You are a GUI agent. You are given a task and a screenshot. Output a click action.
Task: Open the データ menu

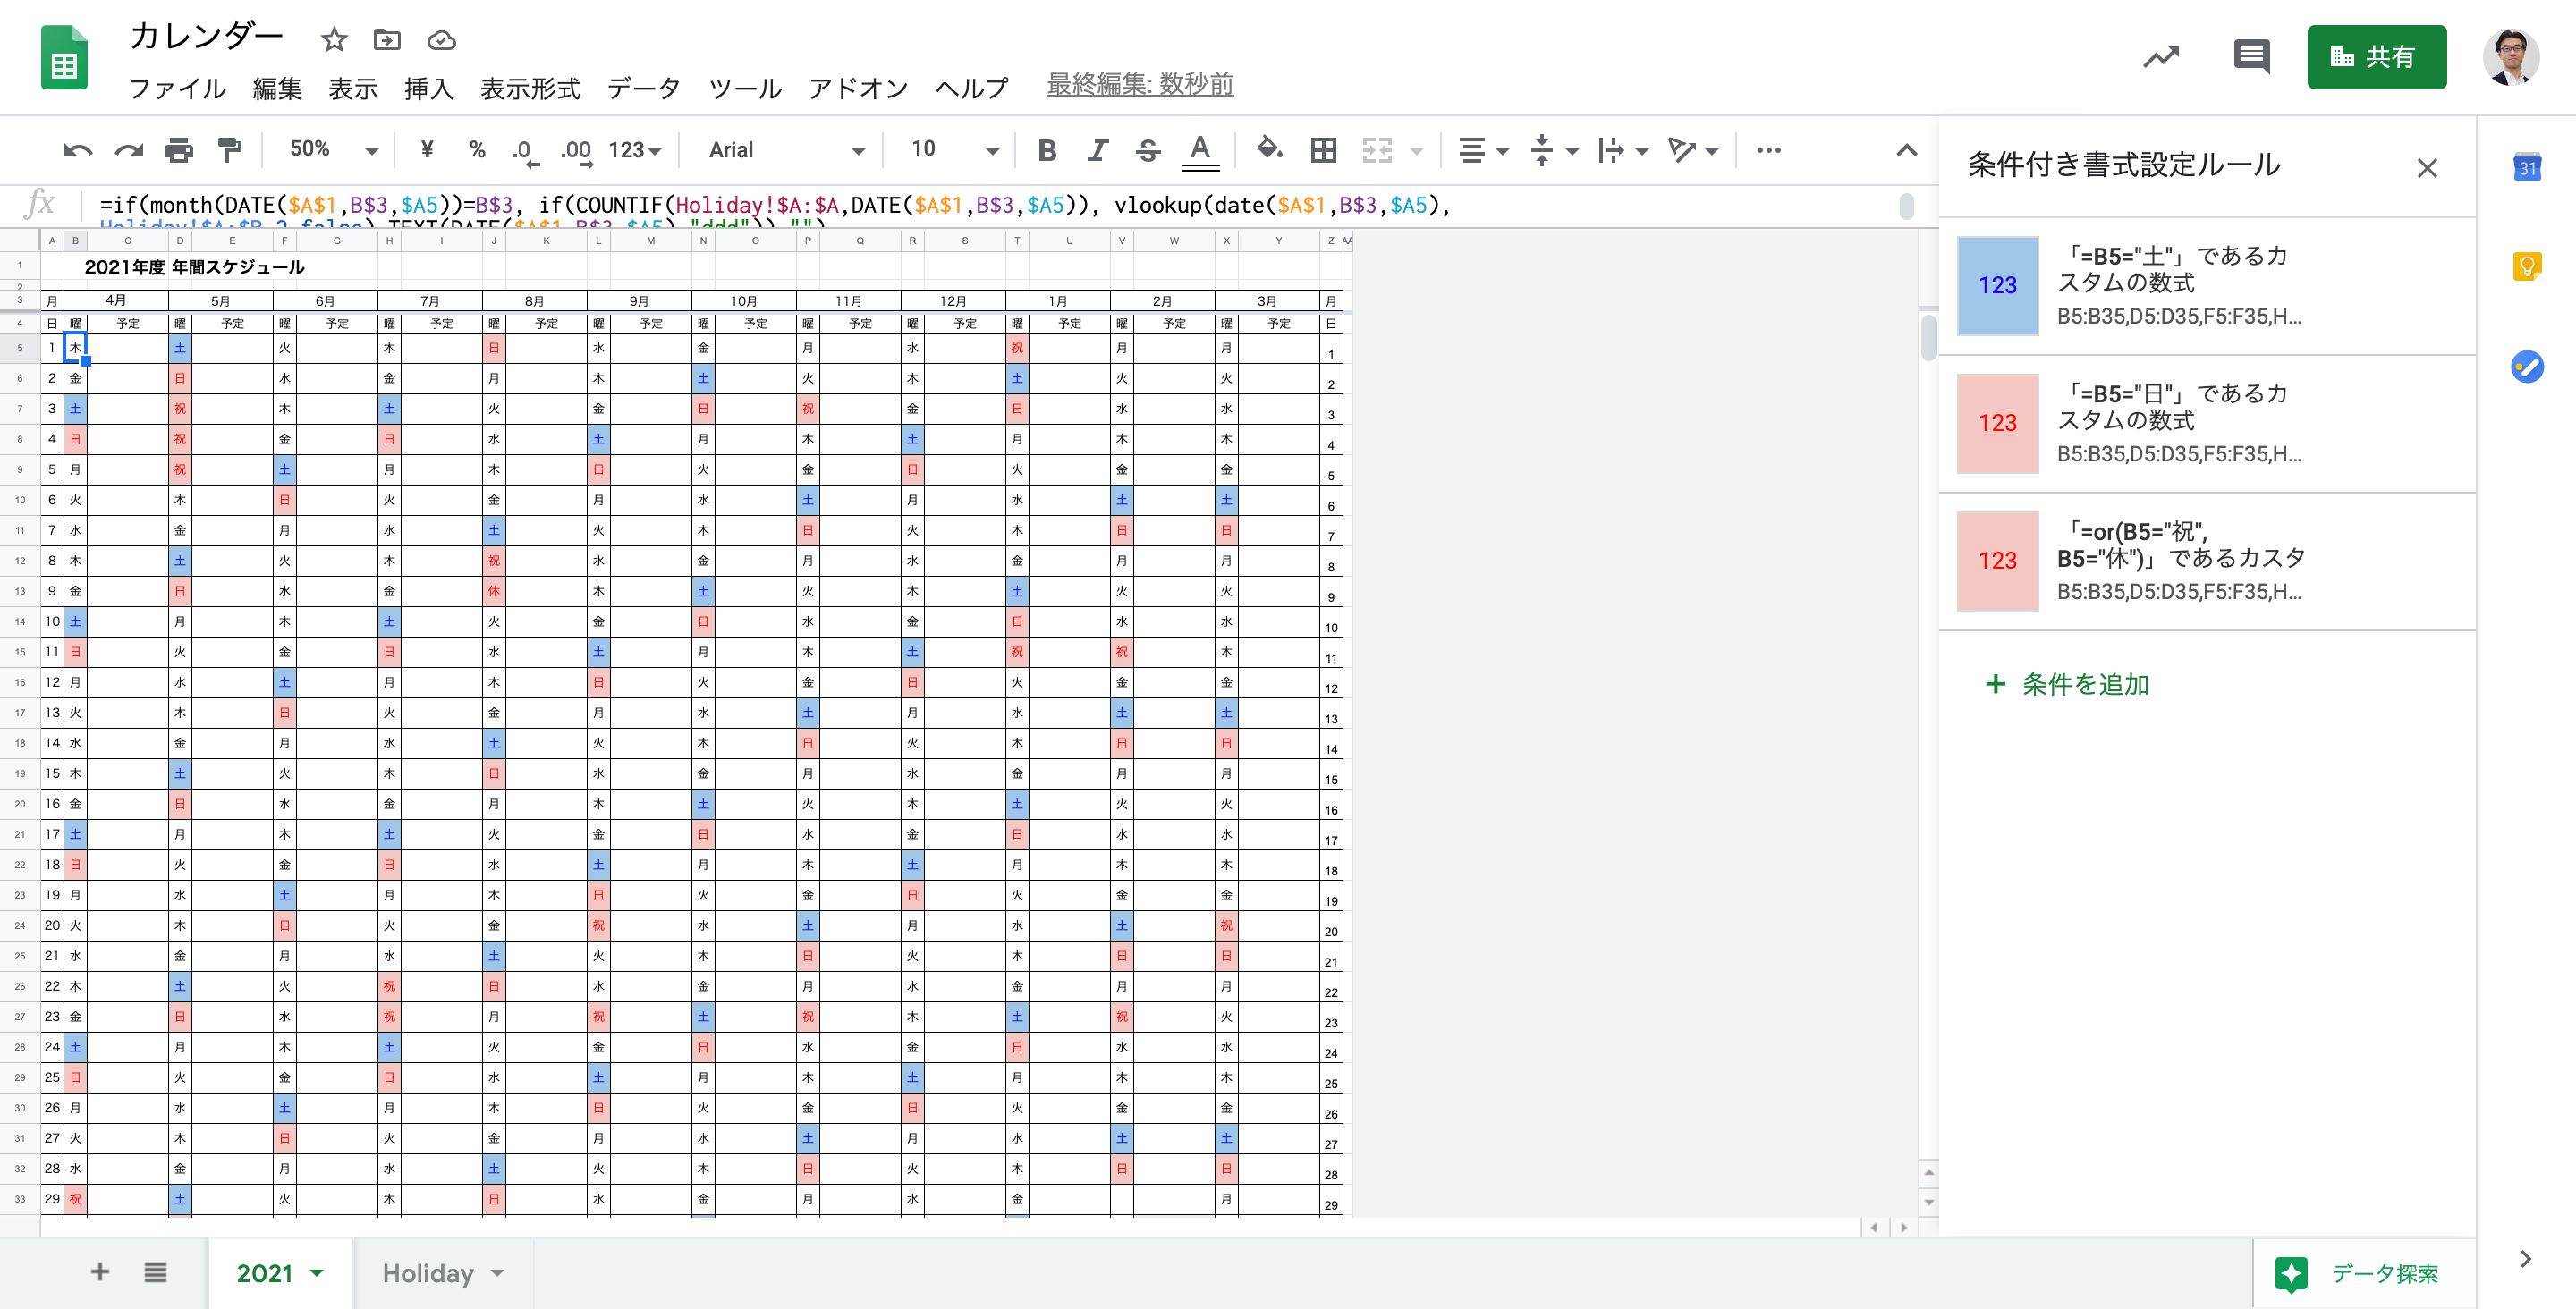tap(643, 88)
